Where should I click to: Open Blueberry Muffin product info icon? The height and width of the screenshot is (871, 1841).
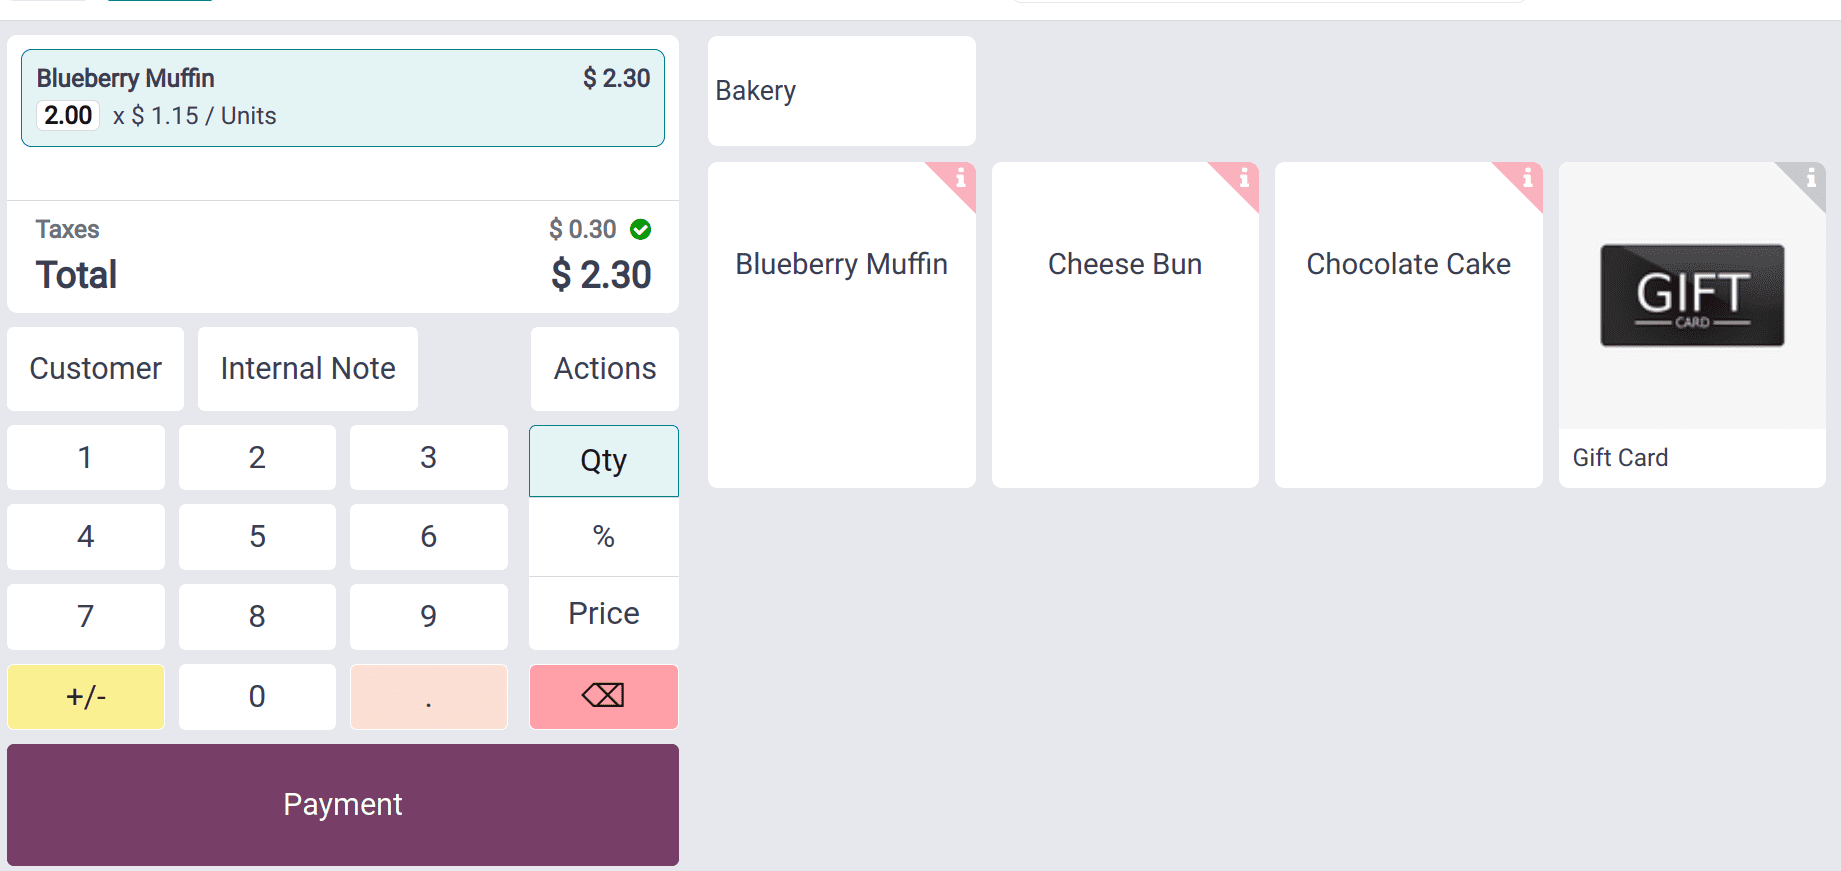click(x=961, y=178)
